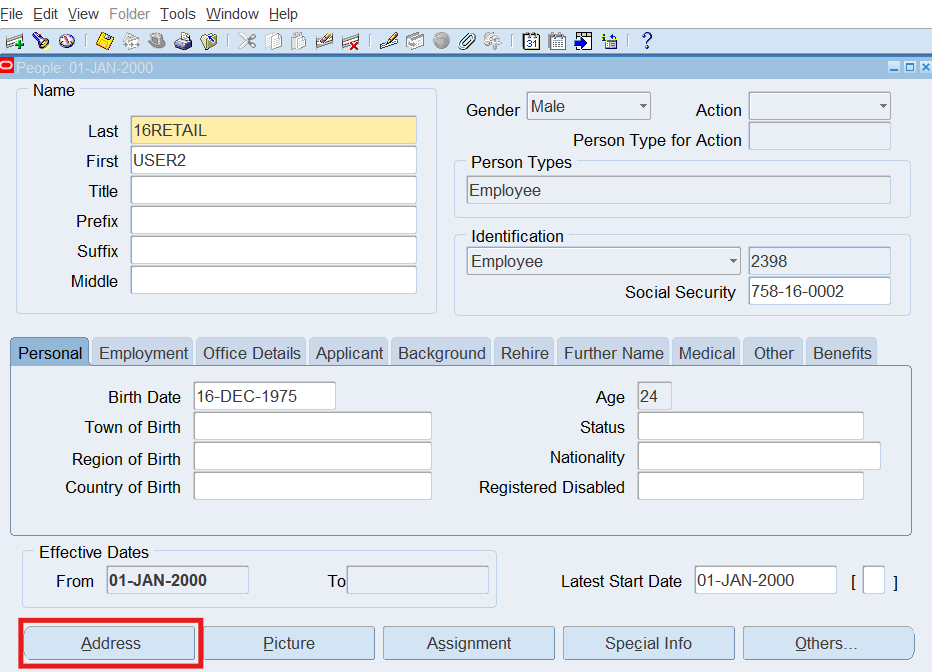Image resolution: width=932 pixels, height=672 pixels.
Task: Save using the yellow disk icon
Action: pos(105,41)
